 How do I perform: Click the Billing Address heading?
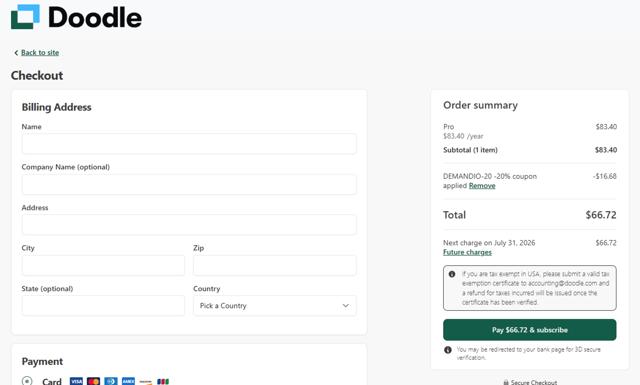click(56, 107)
